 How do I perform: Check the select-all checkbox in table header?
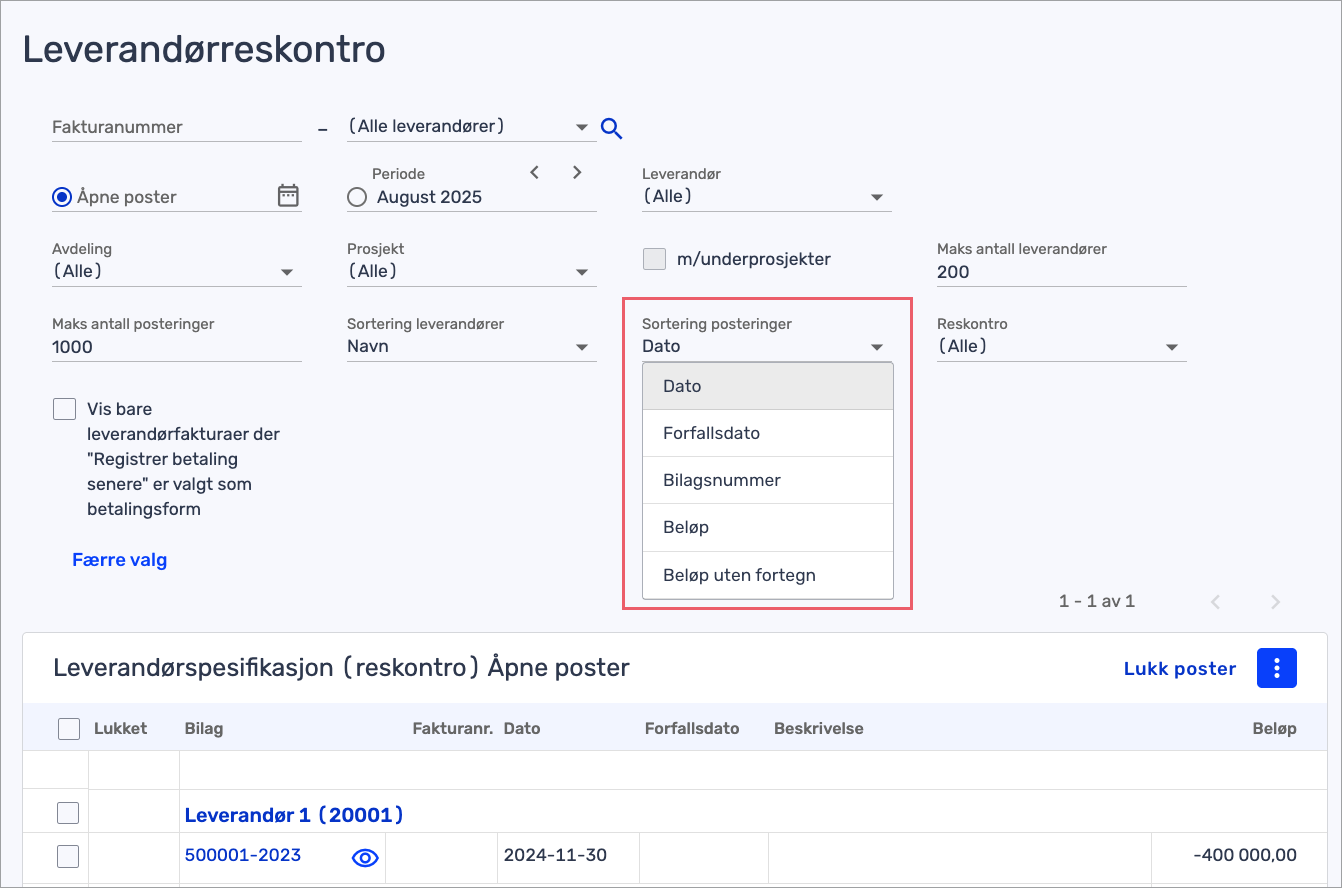[x=68, y=729]
